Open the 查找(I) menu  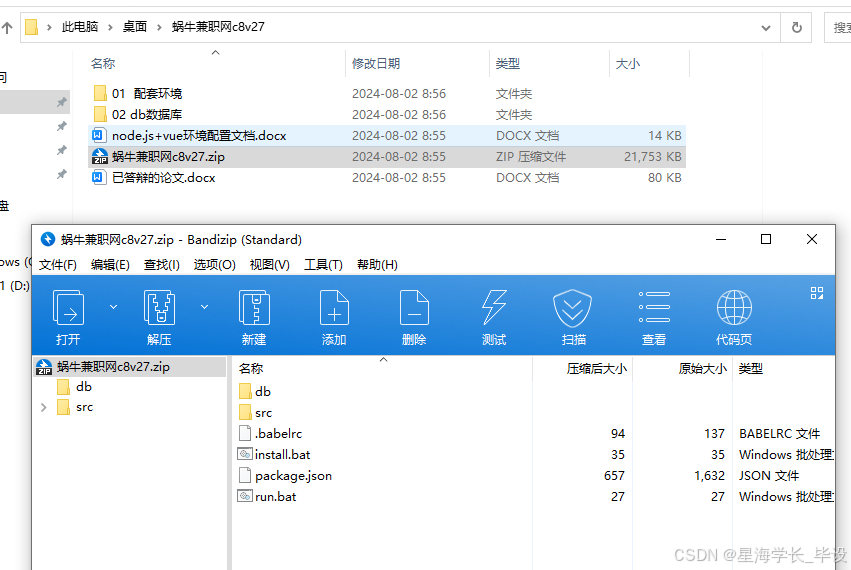coord(162,265)
